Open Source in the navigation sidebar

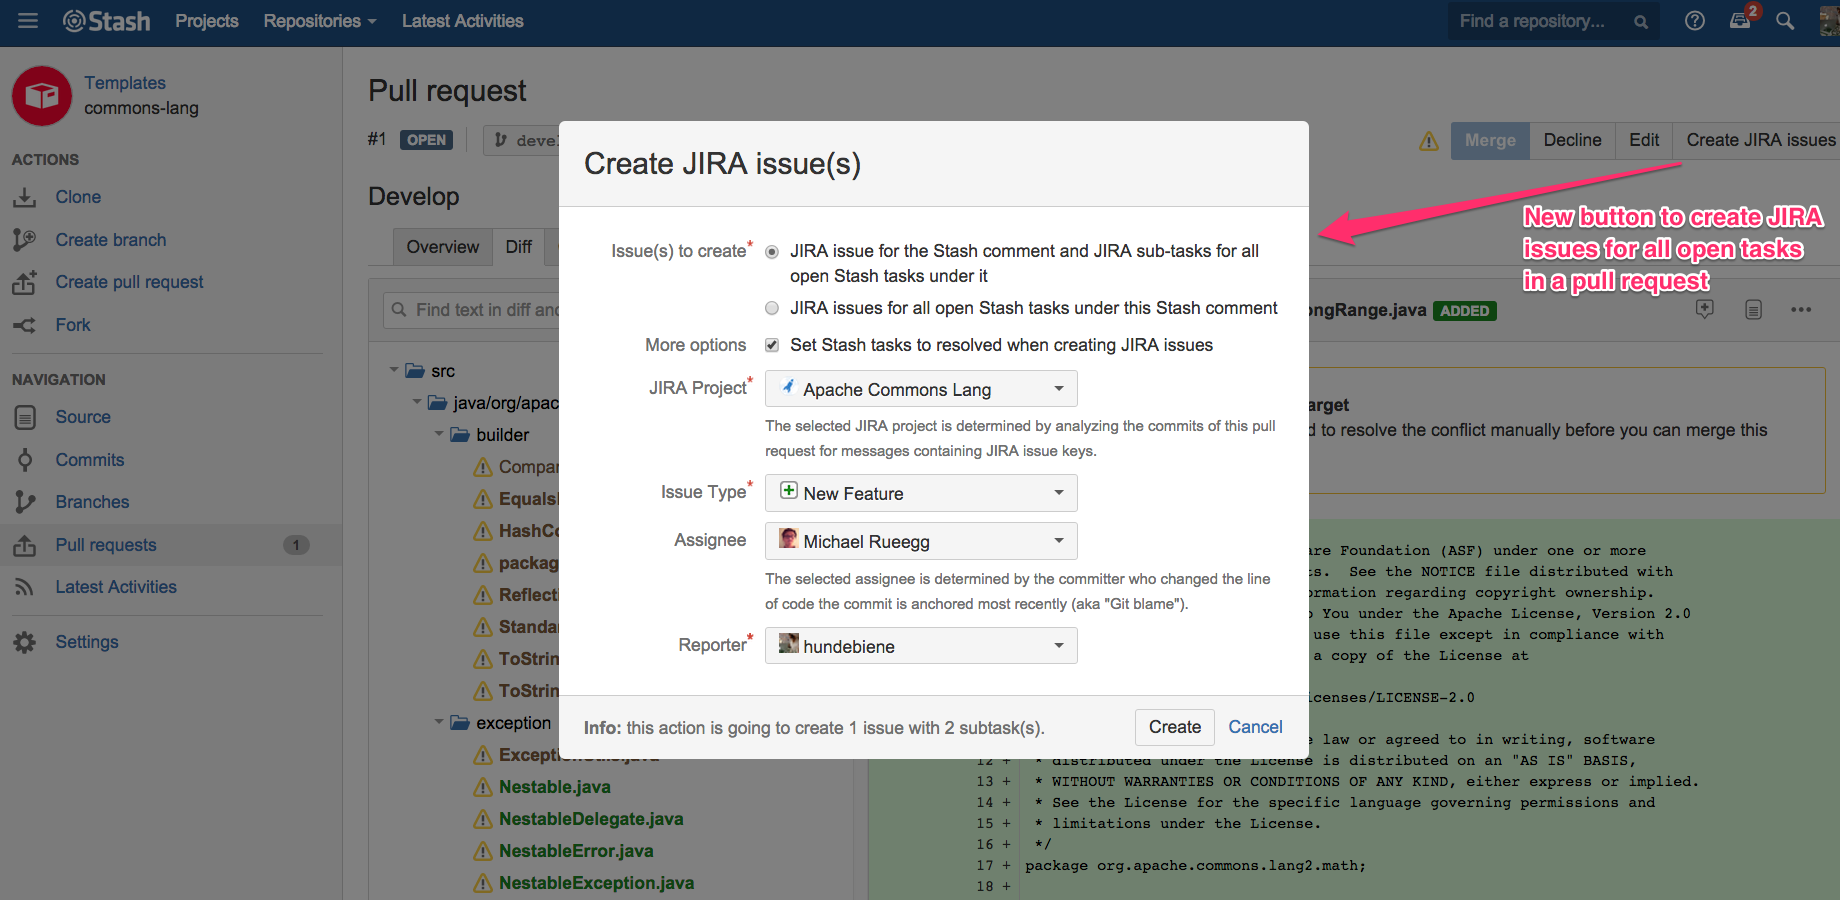(83, 417)
